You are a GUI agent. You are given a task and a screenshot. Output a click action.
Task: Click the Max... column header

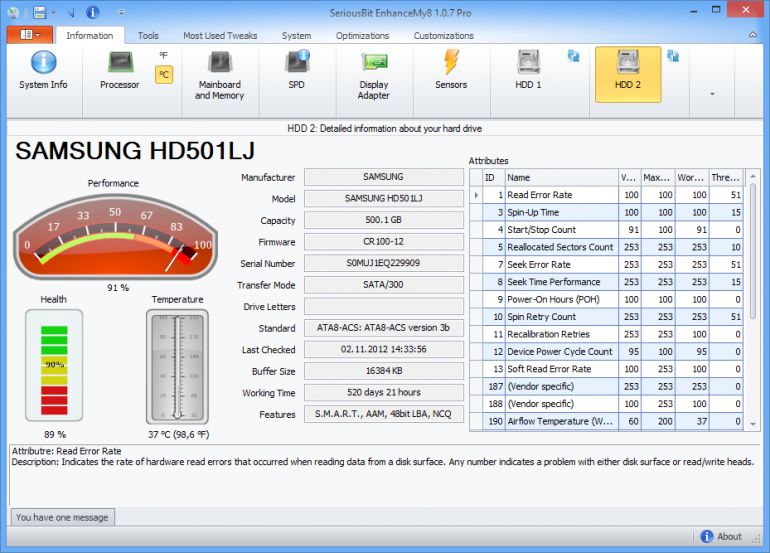pyautogui.click(x=658, y=177)
